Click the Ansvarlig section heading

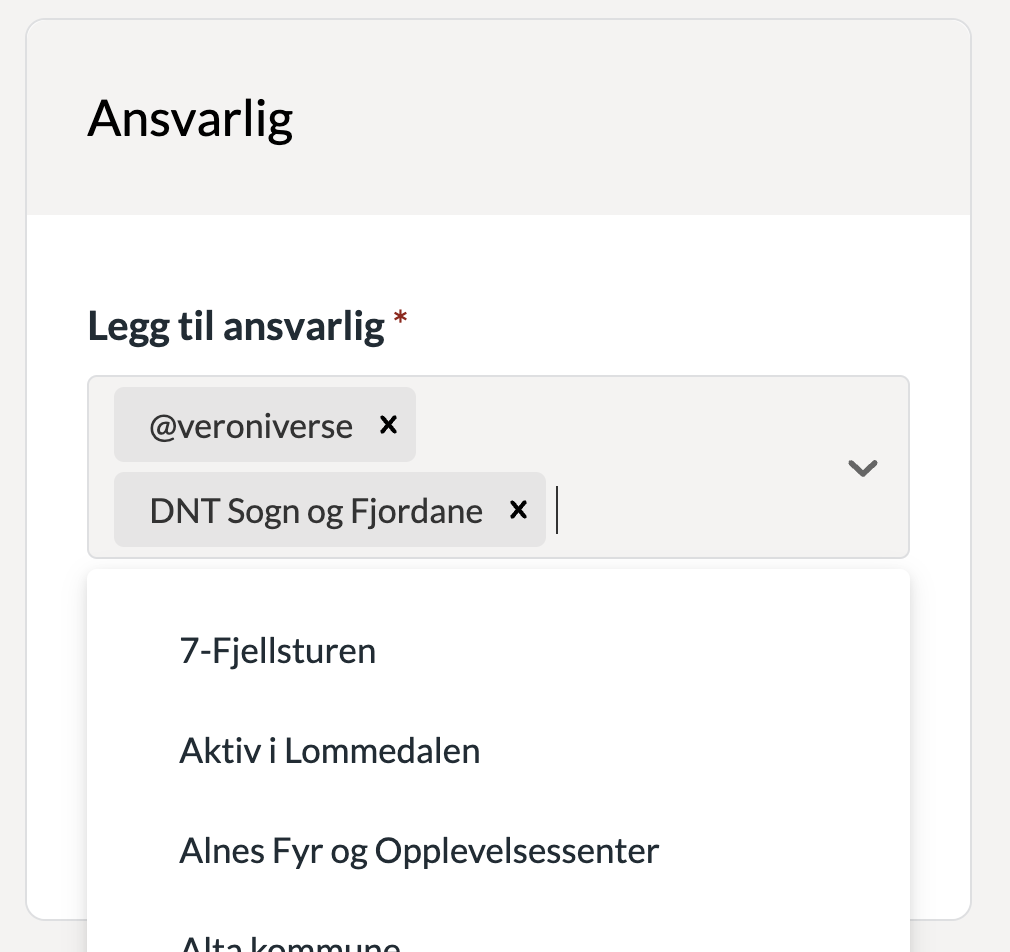(x=190, y=119)
